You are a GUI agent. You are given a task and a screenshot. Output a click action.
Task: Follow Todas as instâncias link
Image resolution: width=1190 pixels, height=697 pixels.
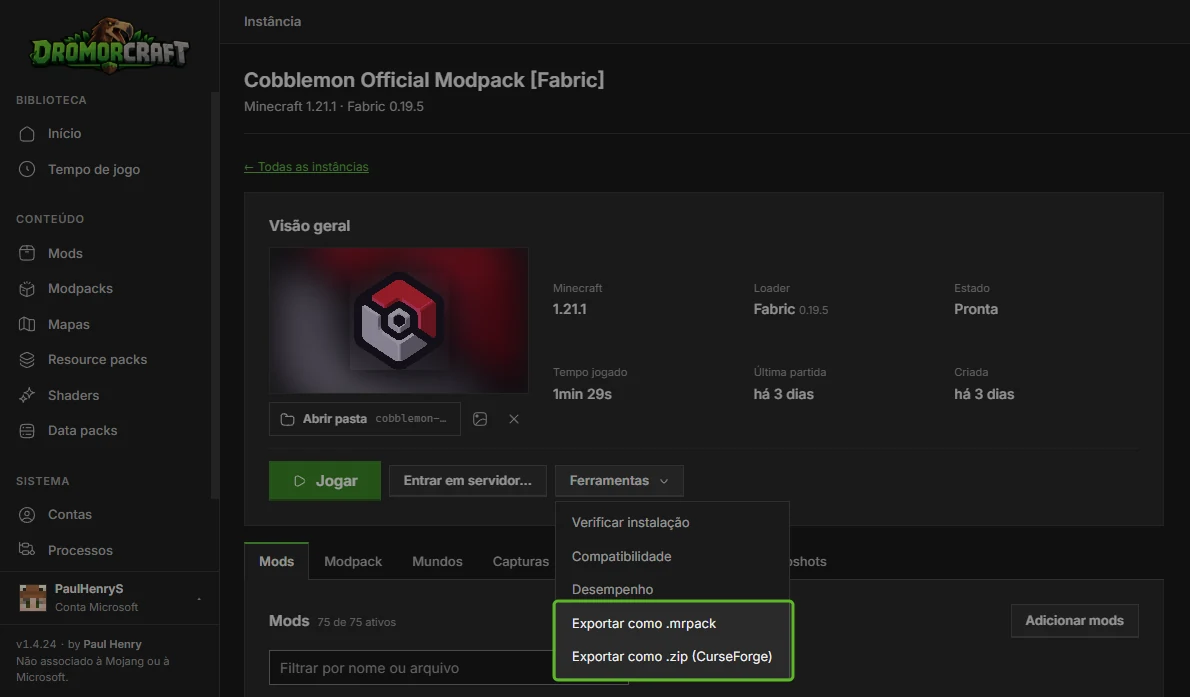click(306, 167)
